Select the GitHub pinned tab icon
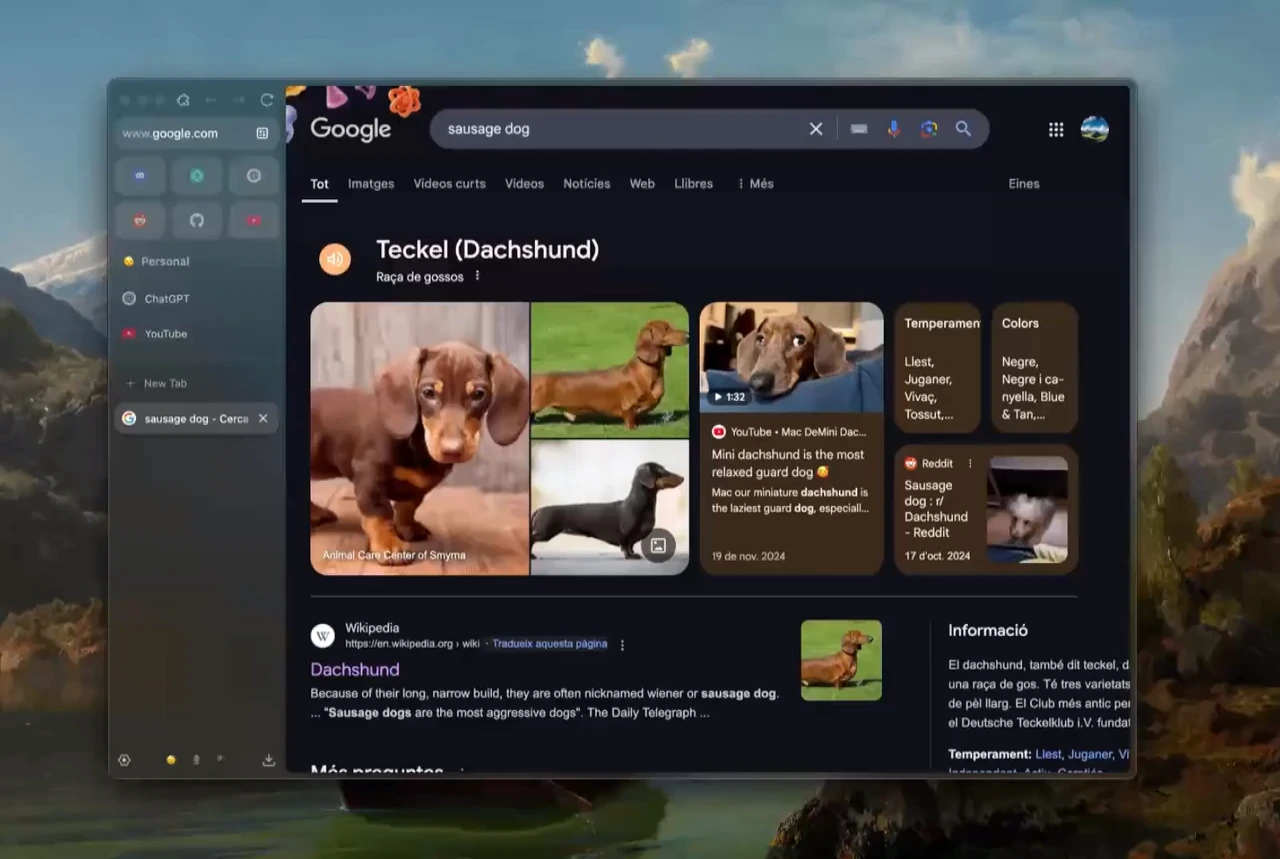The image size is (1280, 859). 197,219
